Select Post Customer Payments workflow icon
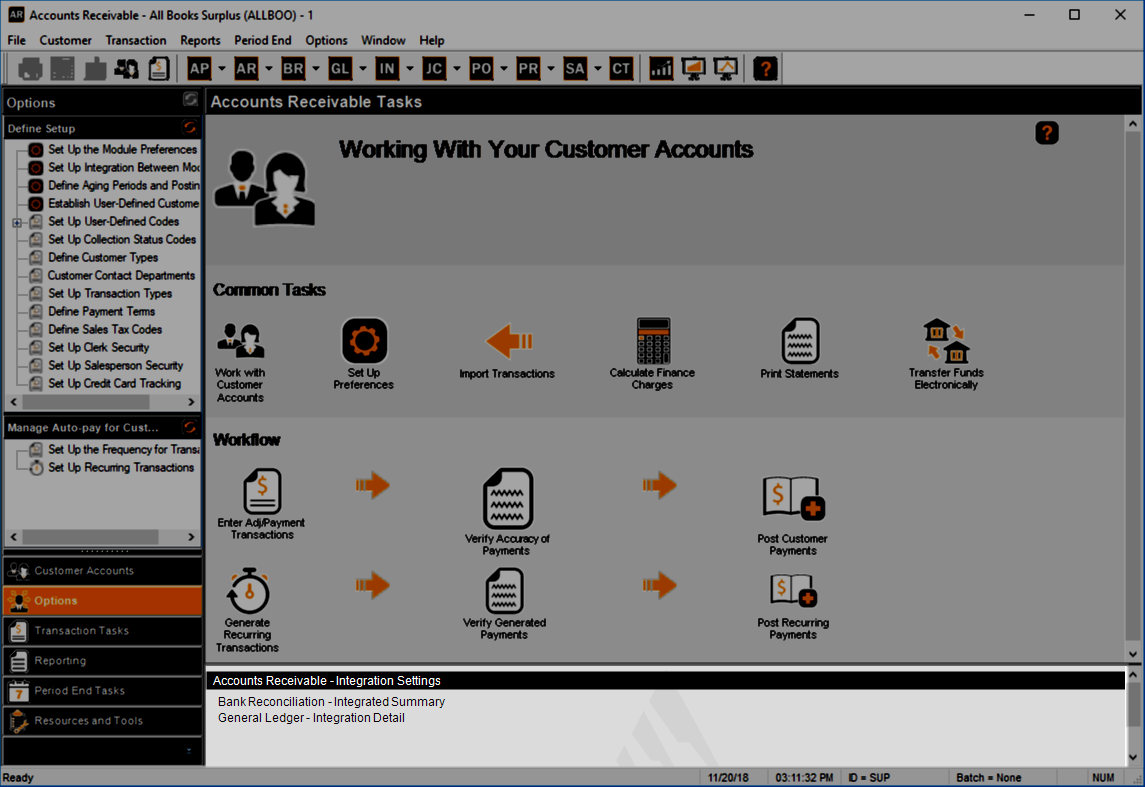This screenshot has width=1145, height=787. (x=793, y=499)
